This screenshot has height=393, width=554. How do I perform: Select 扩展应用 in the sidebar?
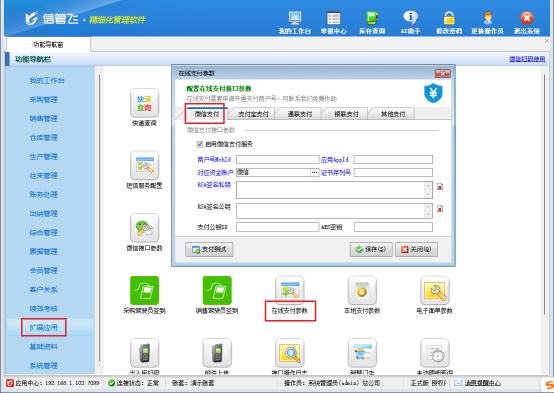pos(43,328)
